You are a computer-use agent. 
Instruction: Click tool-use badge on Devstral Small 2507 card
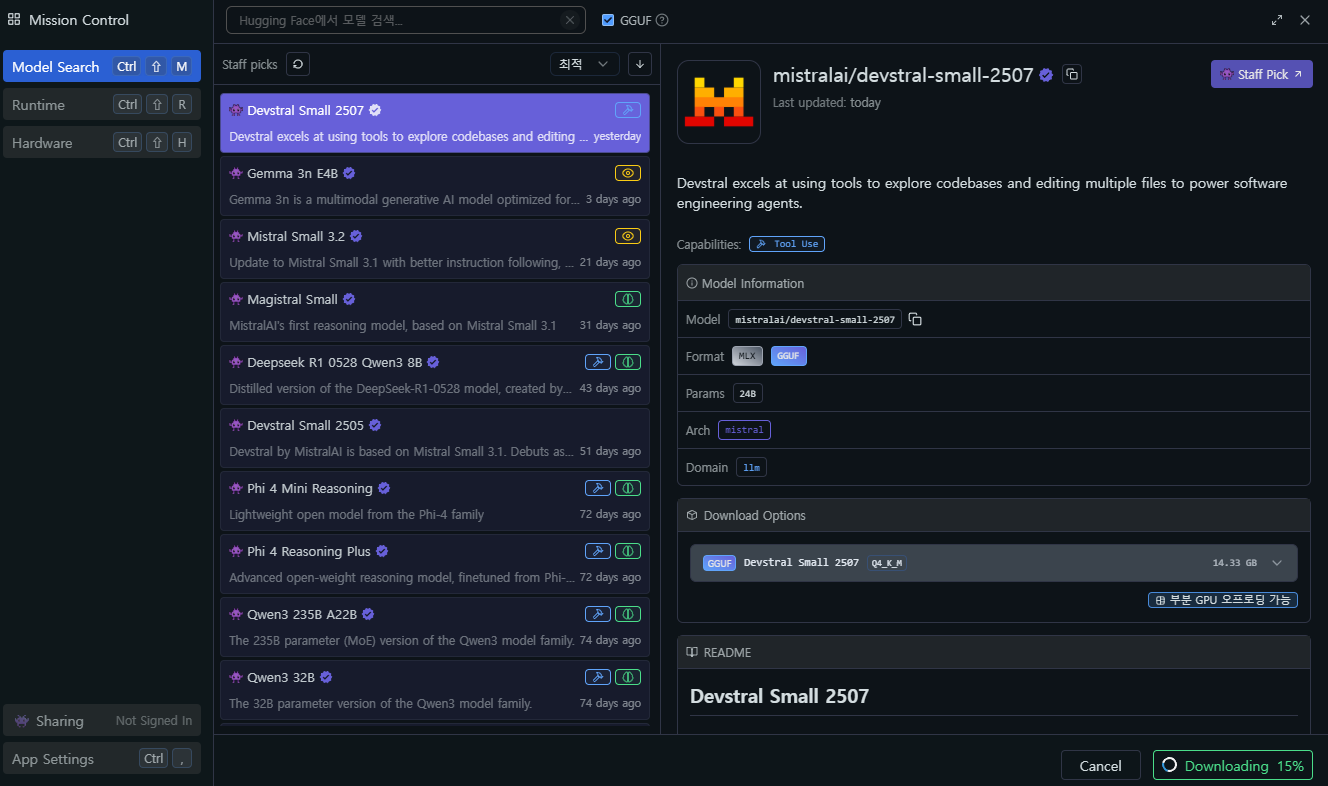628,110
